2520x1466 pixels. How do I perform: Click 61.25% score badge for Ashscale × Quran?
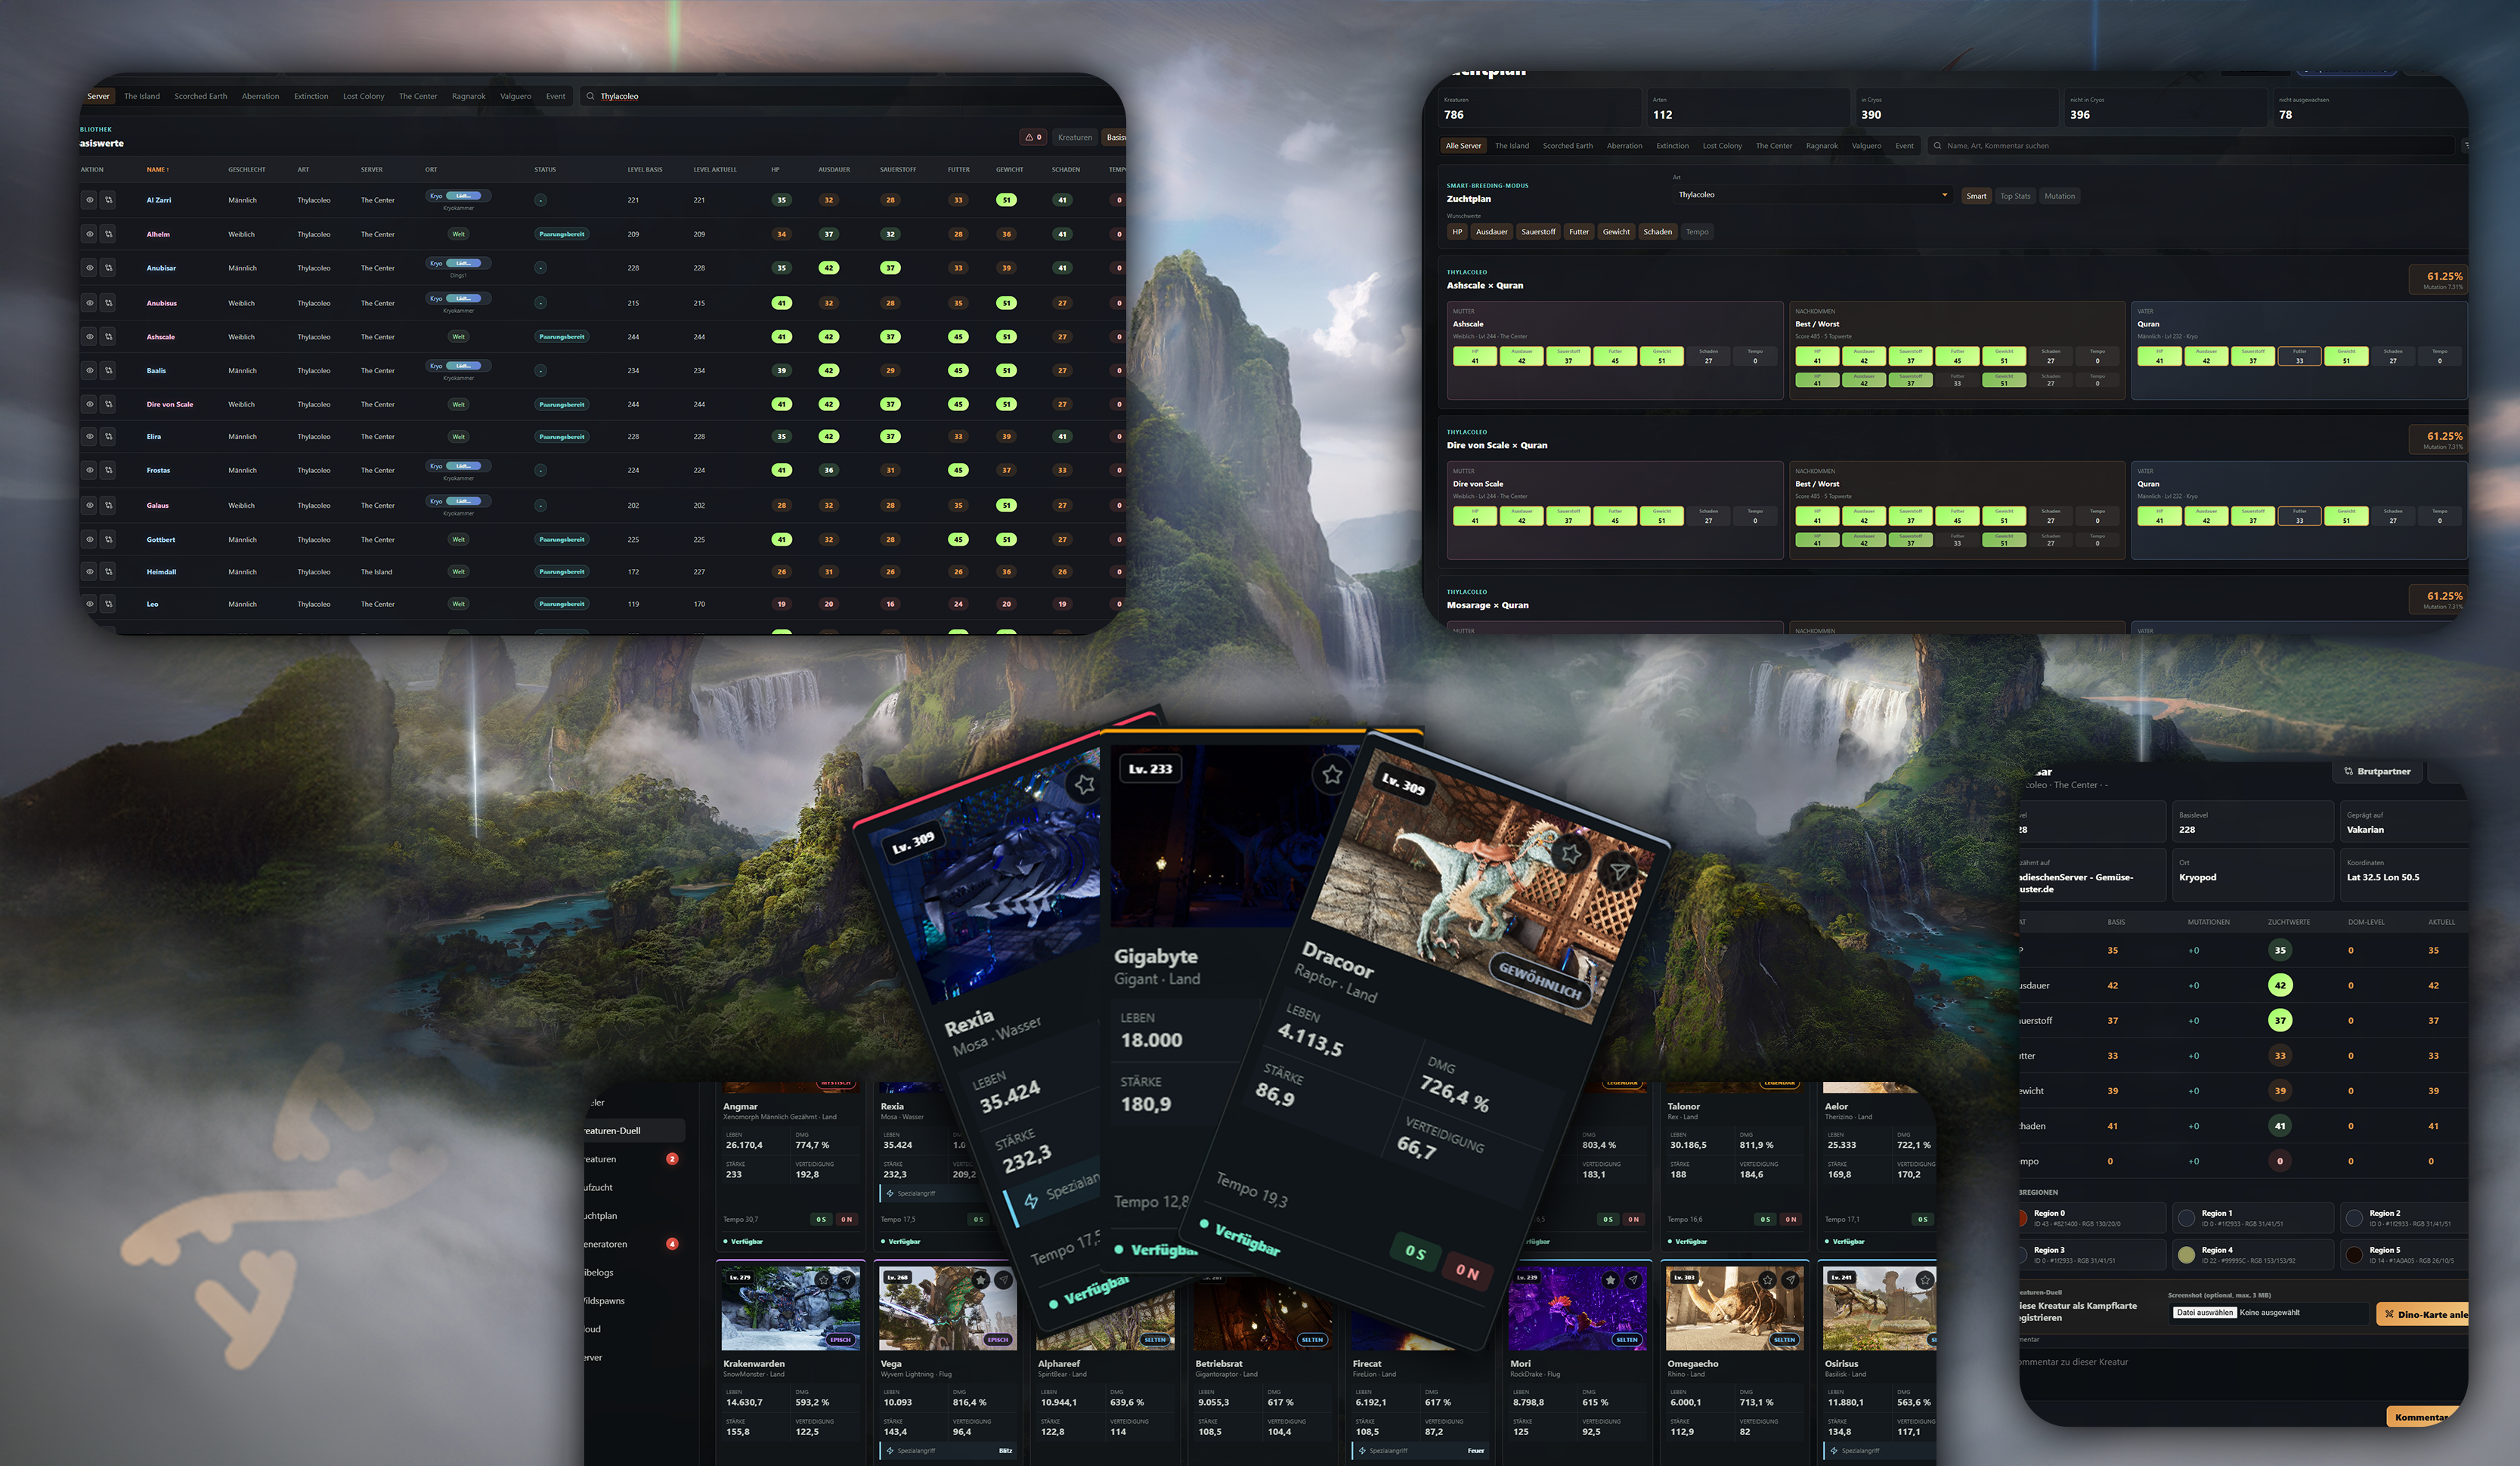2440,280
